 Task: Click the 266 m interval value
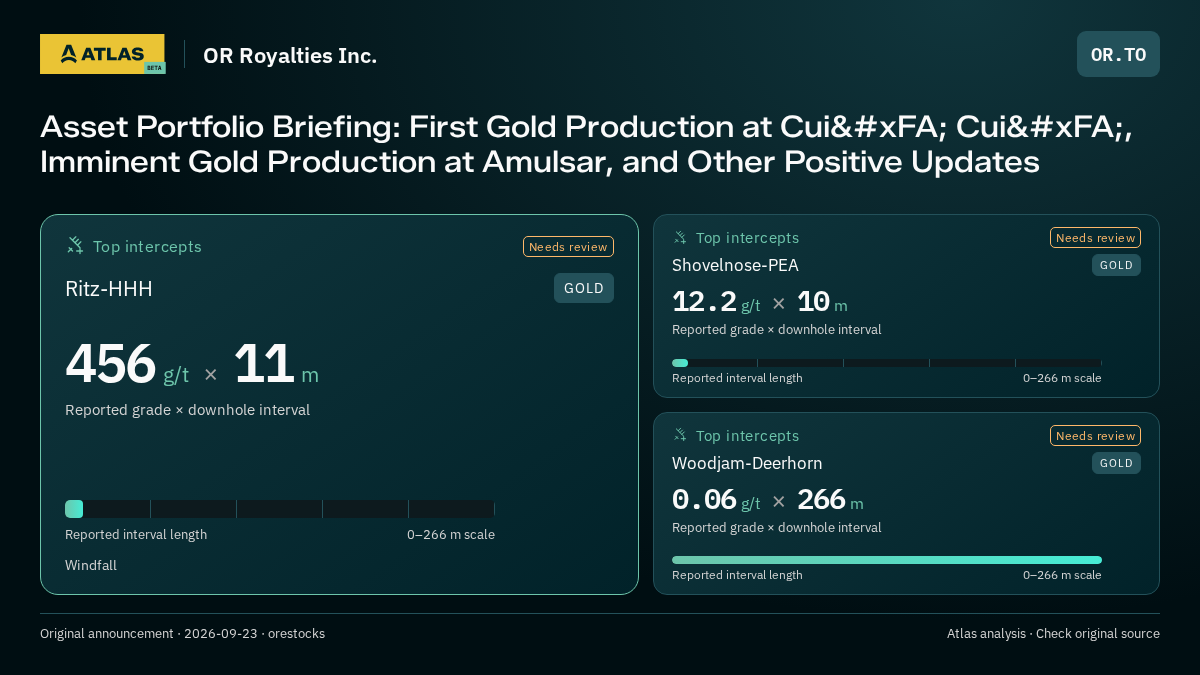830,500
